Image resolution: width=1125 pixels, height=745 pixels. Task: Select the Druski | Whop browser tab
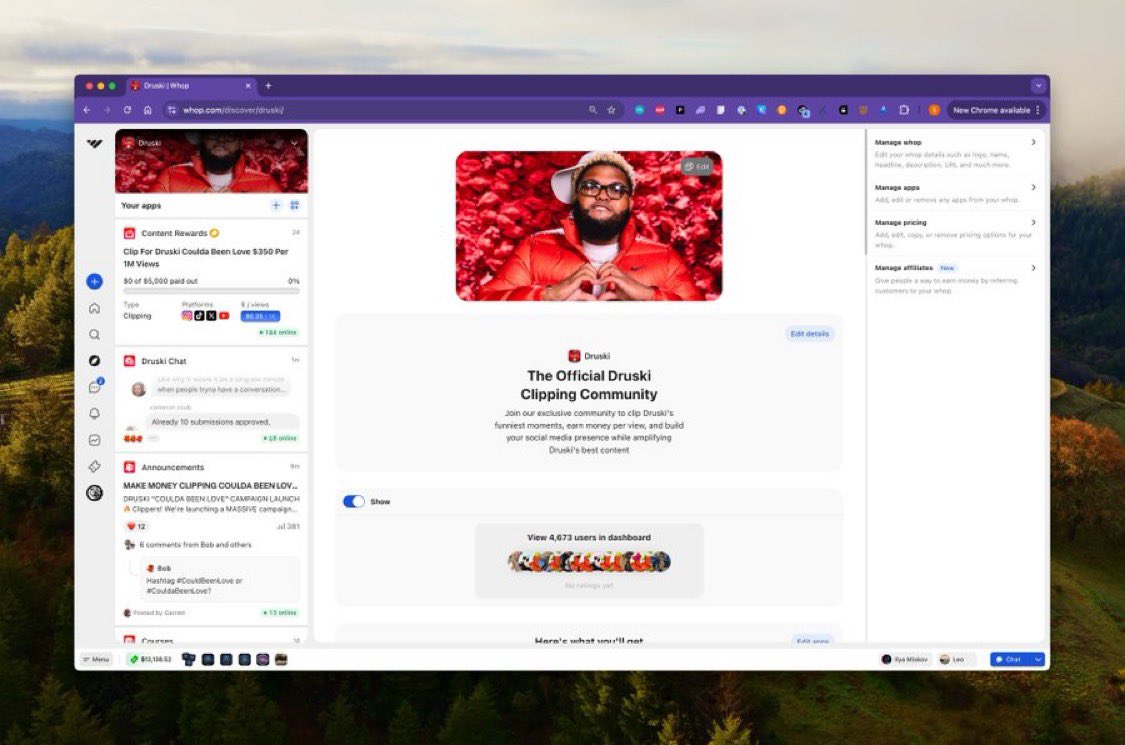coord(192,85)
